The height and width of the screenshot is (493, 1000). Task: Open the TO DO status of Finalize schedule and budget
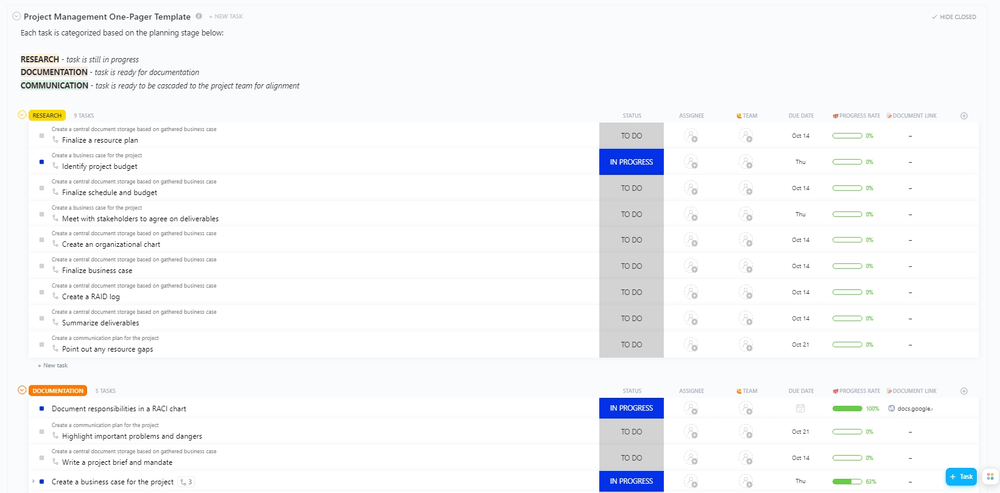tap(631, 188)
